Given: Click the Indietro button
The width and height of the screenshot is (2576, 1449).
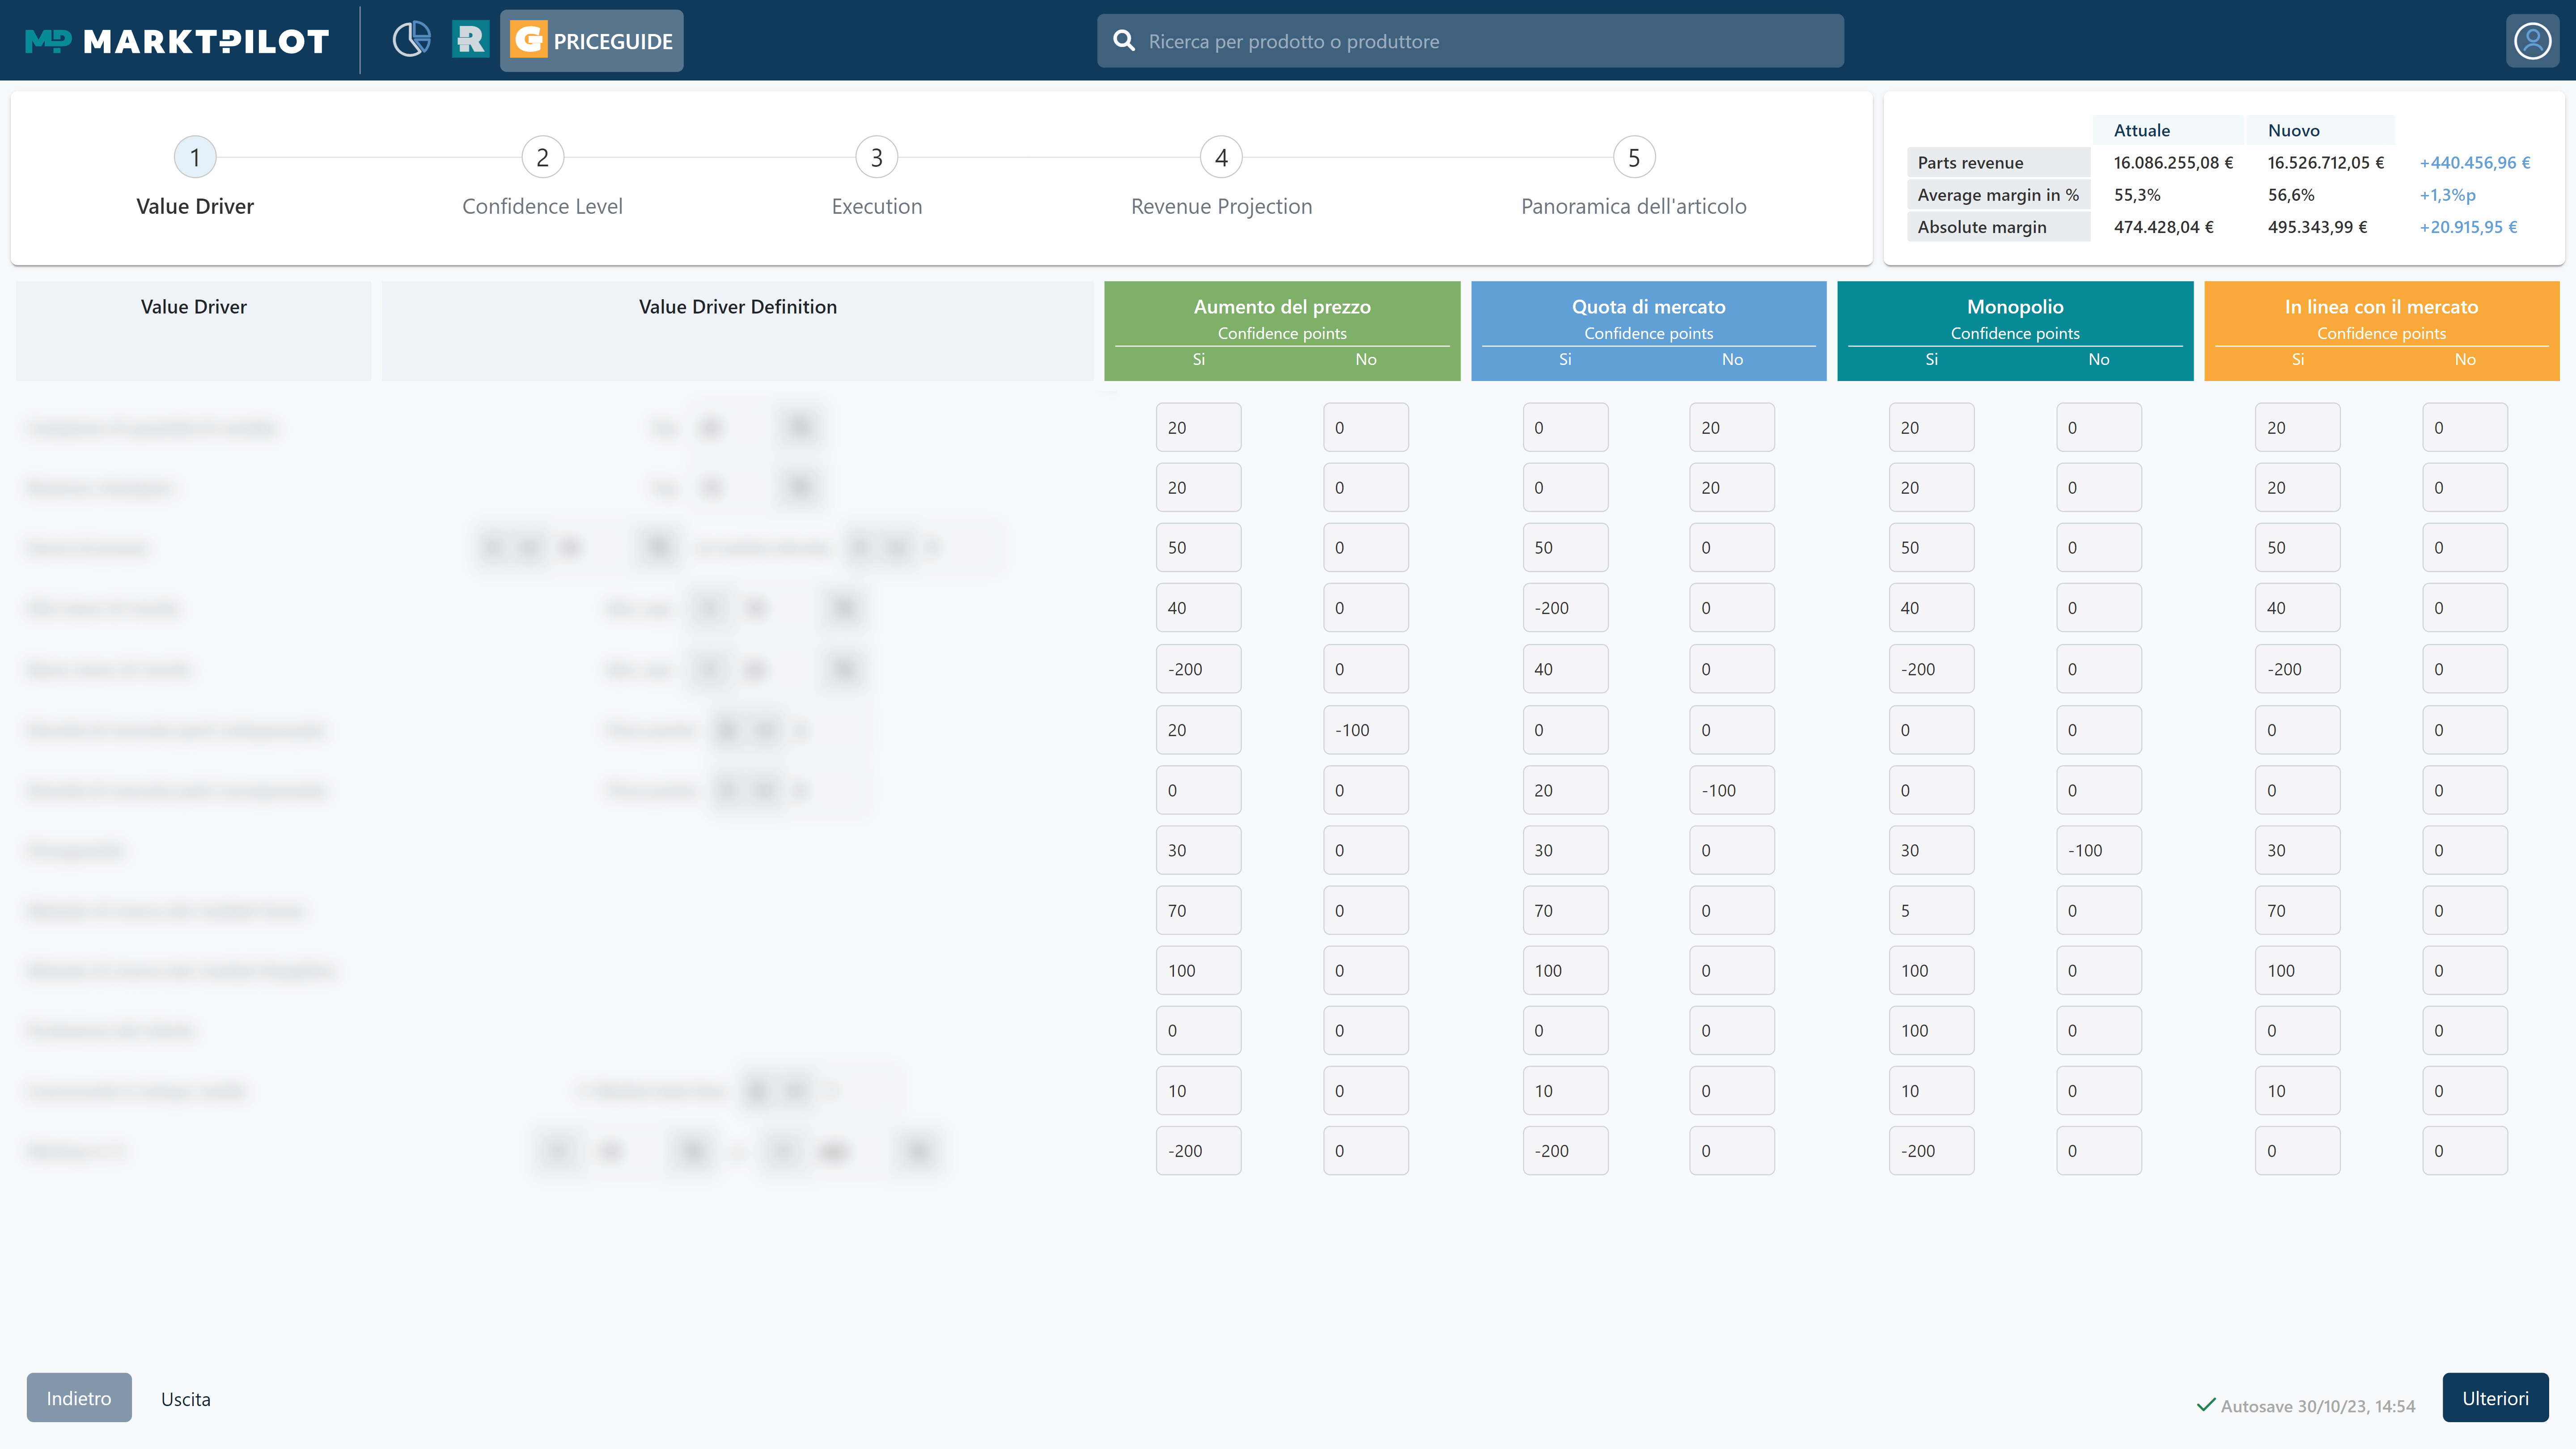Looking at the screenshot, I should click(78, 1398).
